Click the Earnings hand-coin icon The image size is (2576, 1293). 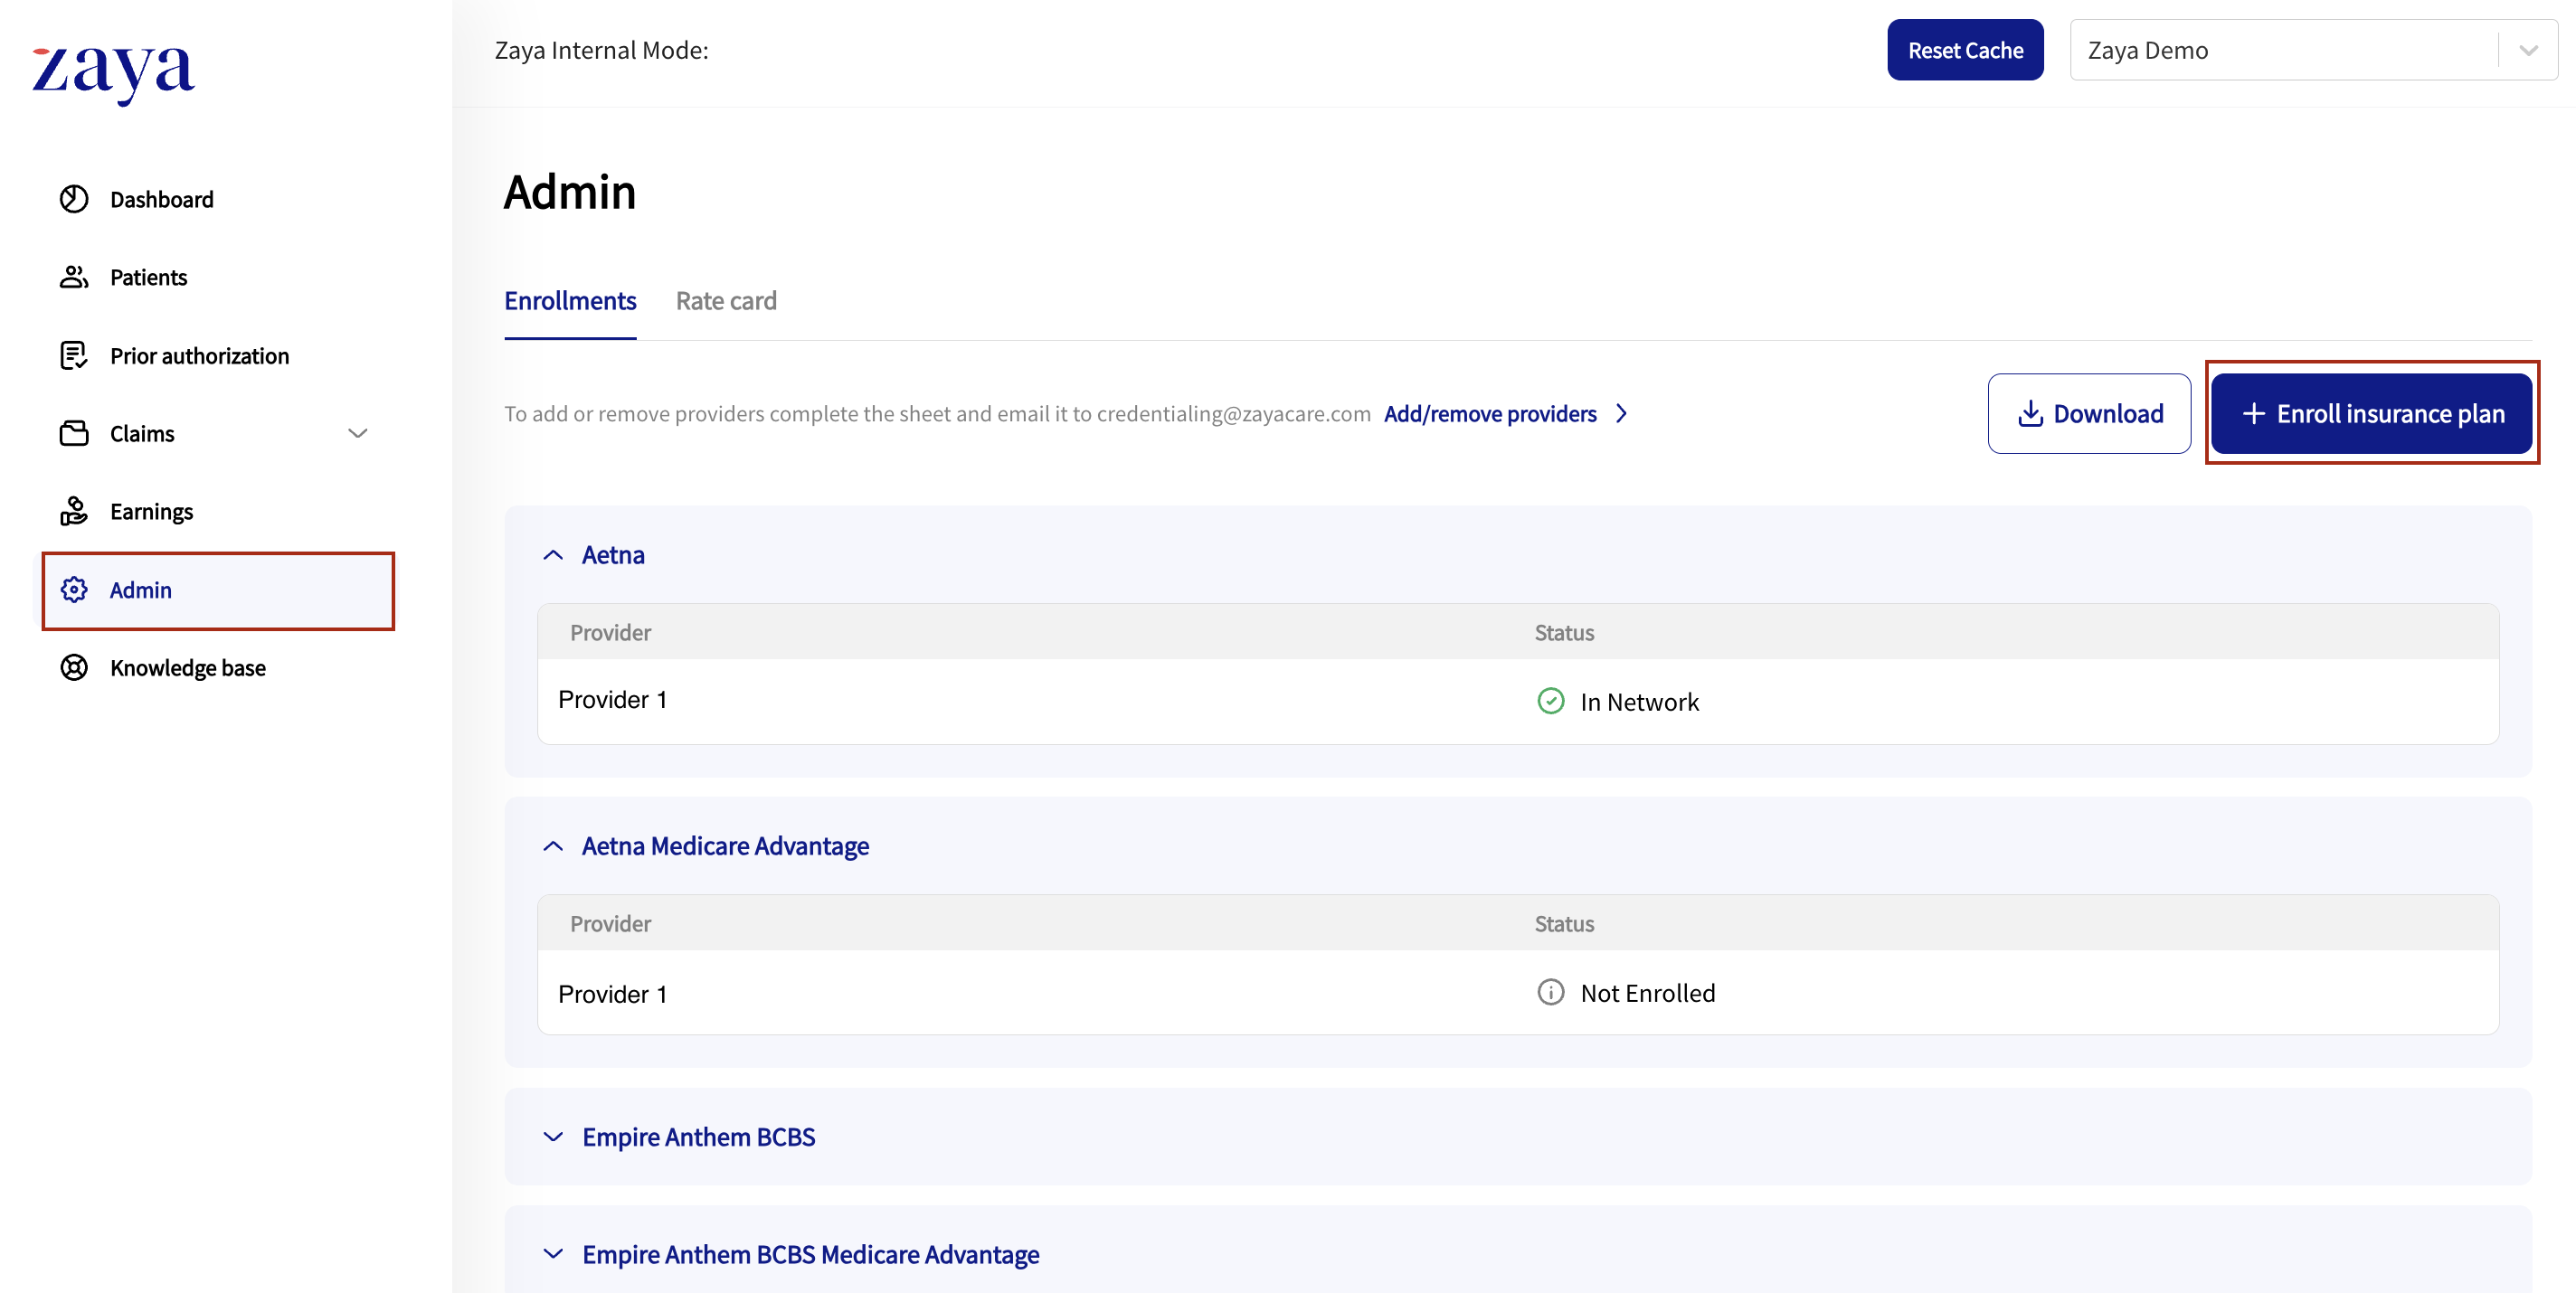point(74,511)
